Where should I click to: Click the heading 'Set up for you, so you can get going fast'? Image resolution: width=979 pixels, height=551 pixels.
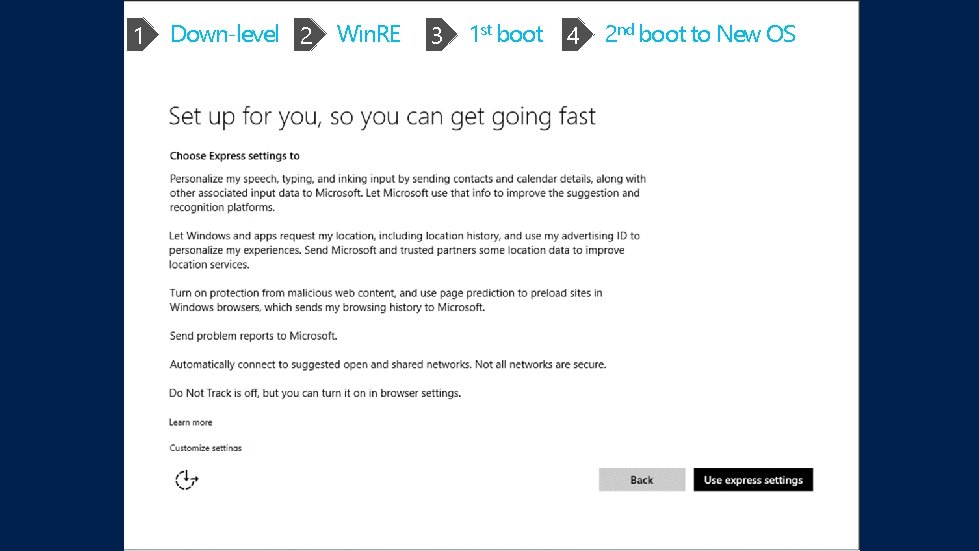coord(382,117)
